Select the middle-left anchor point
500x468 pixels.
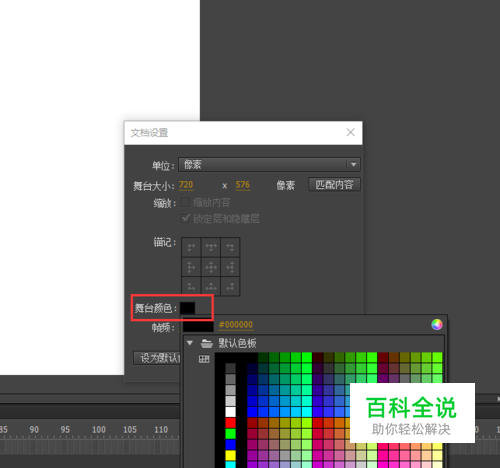tap(191, 267)
